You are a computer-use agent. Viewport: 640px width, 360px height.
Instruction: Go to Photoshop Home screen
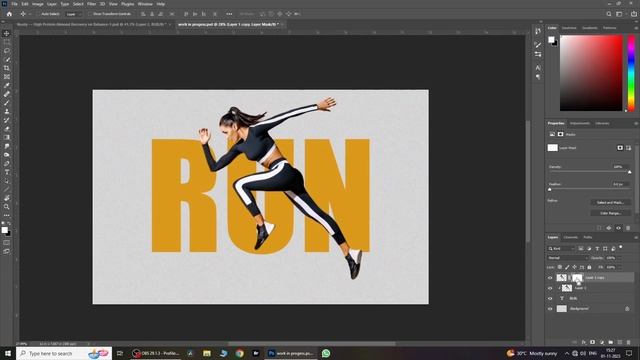pos(9,14)
